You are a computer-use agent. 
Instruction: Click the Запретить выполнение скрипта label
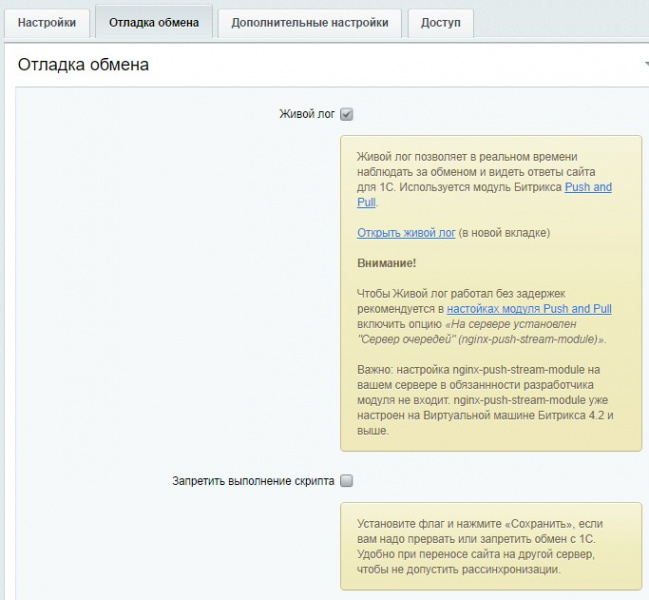pos(253,481)
